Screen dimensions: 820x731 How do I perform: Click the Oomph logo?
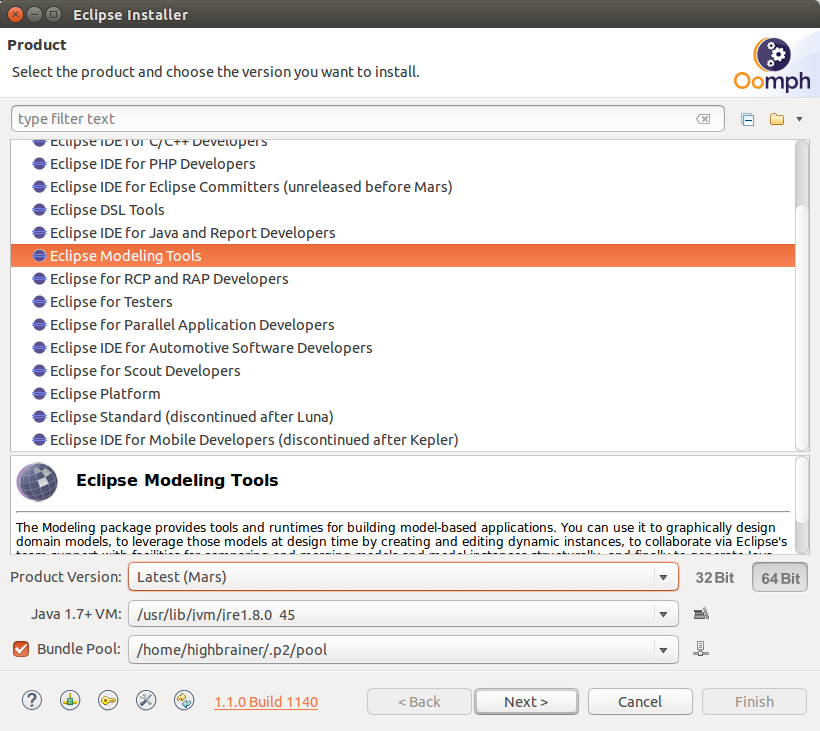click(772, 65)
